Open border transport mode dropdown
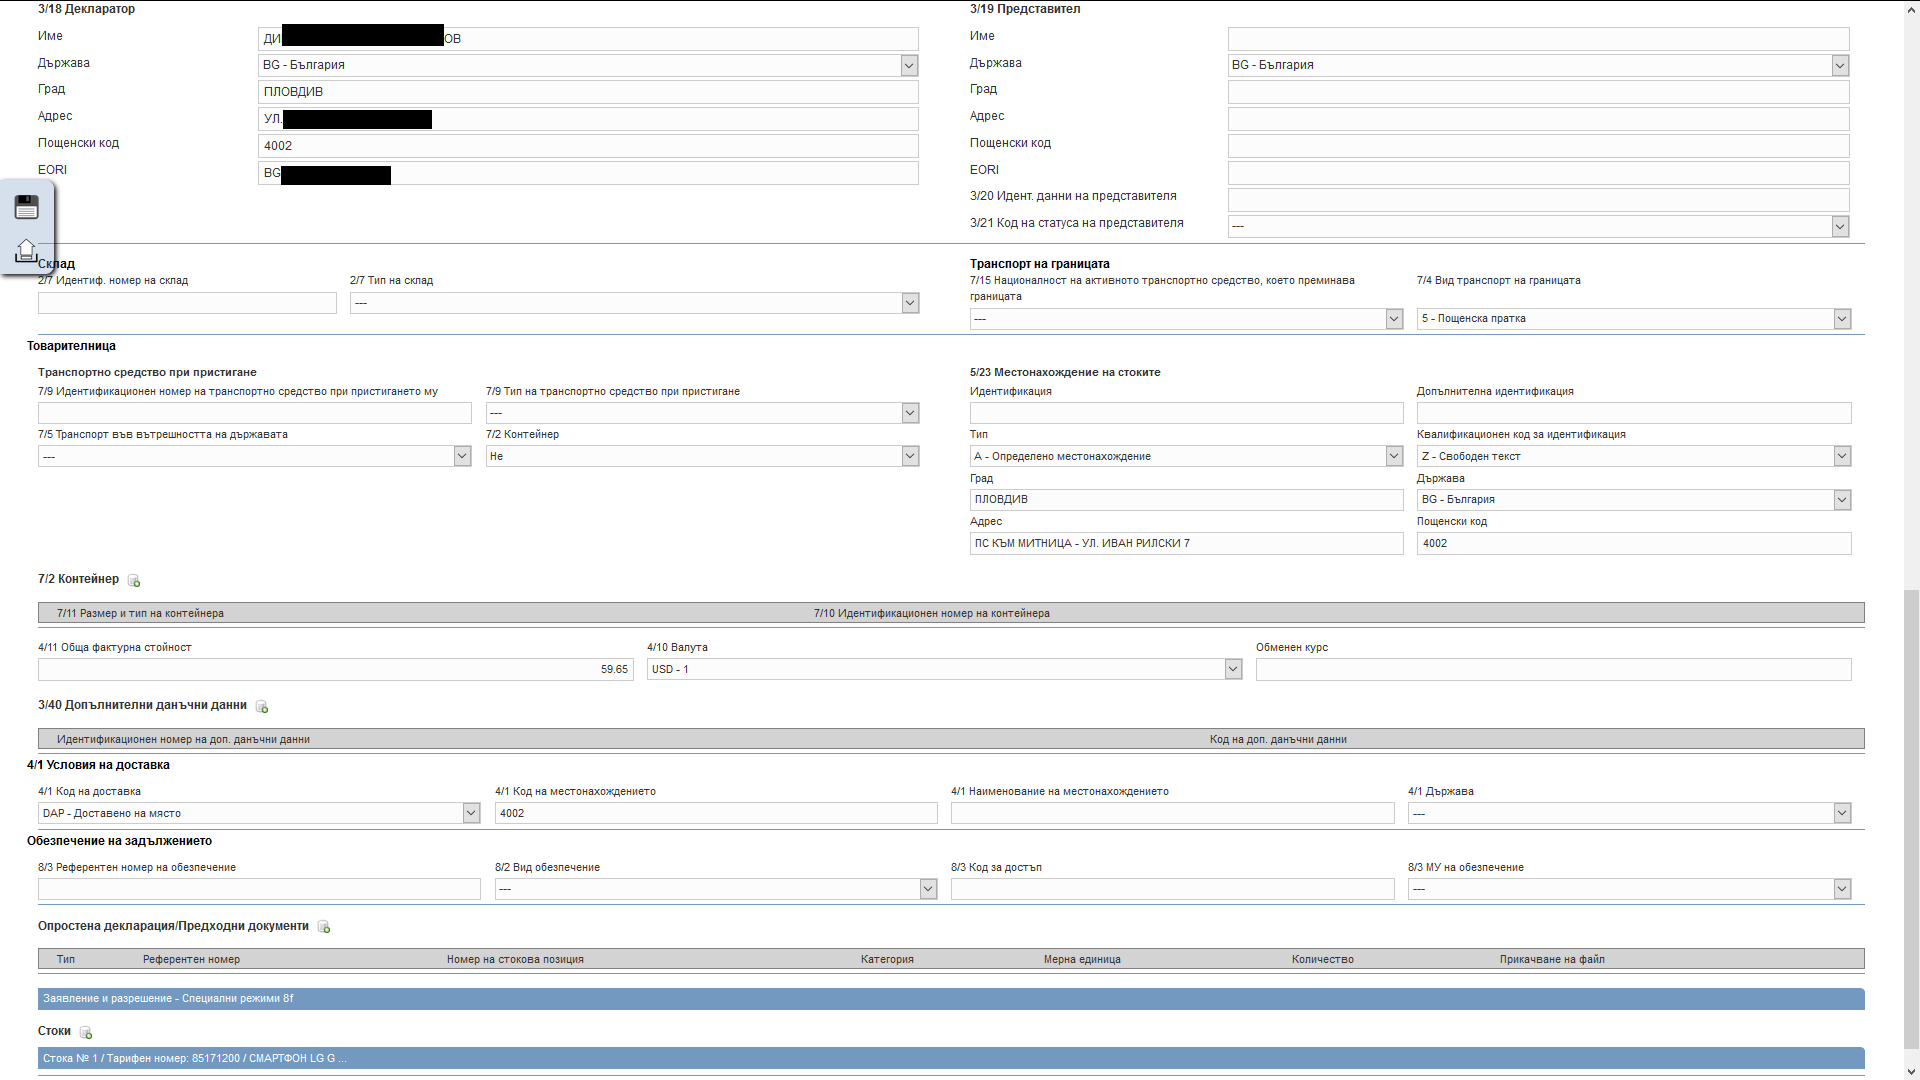The image size is (1920, 1080). [1841, 319]
